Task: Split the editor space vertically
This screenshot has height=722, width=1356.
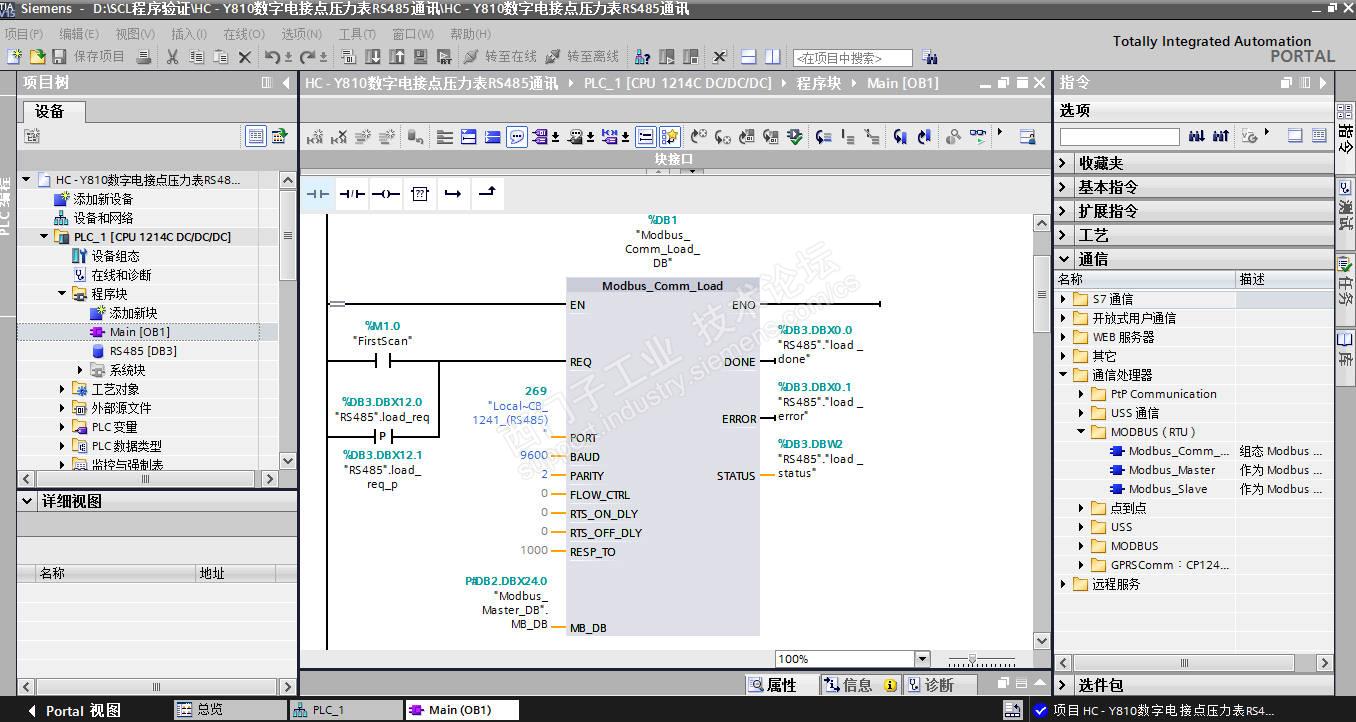Action: pos(772,57)
